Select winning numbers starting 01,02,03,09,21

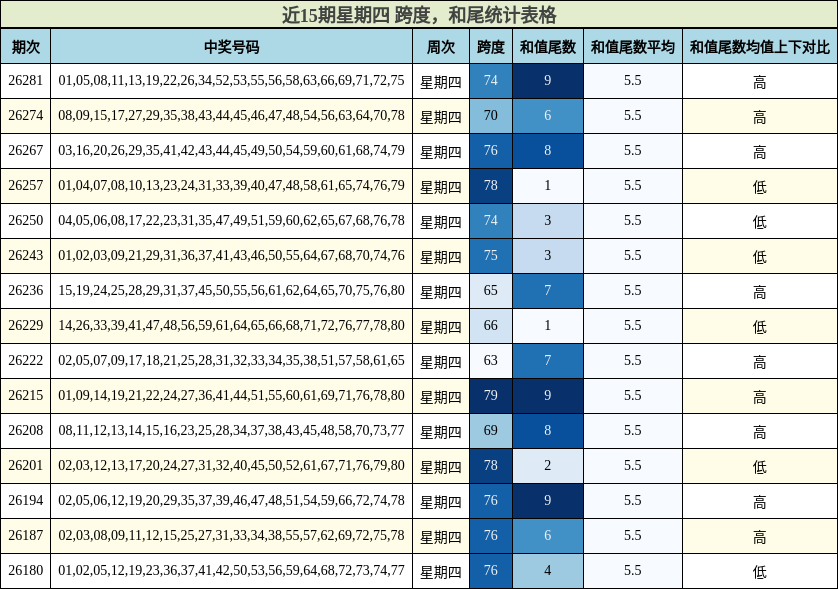click(231, 255)
